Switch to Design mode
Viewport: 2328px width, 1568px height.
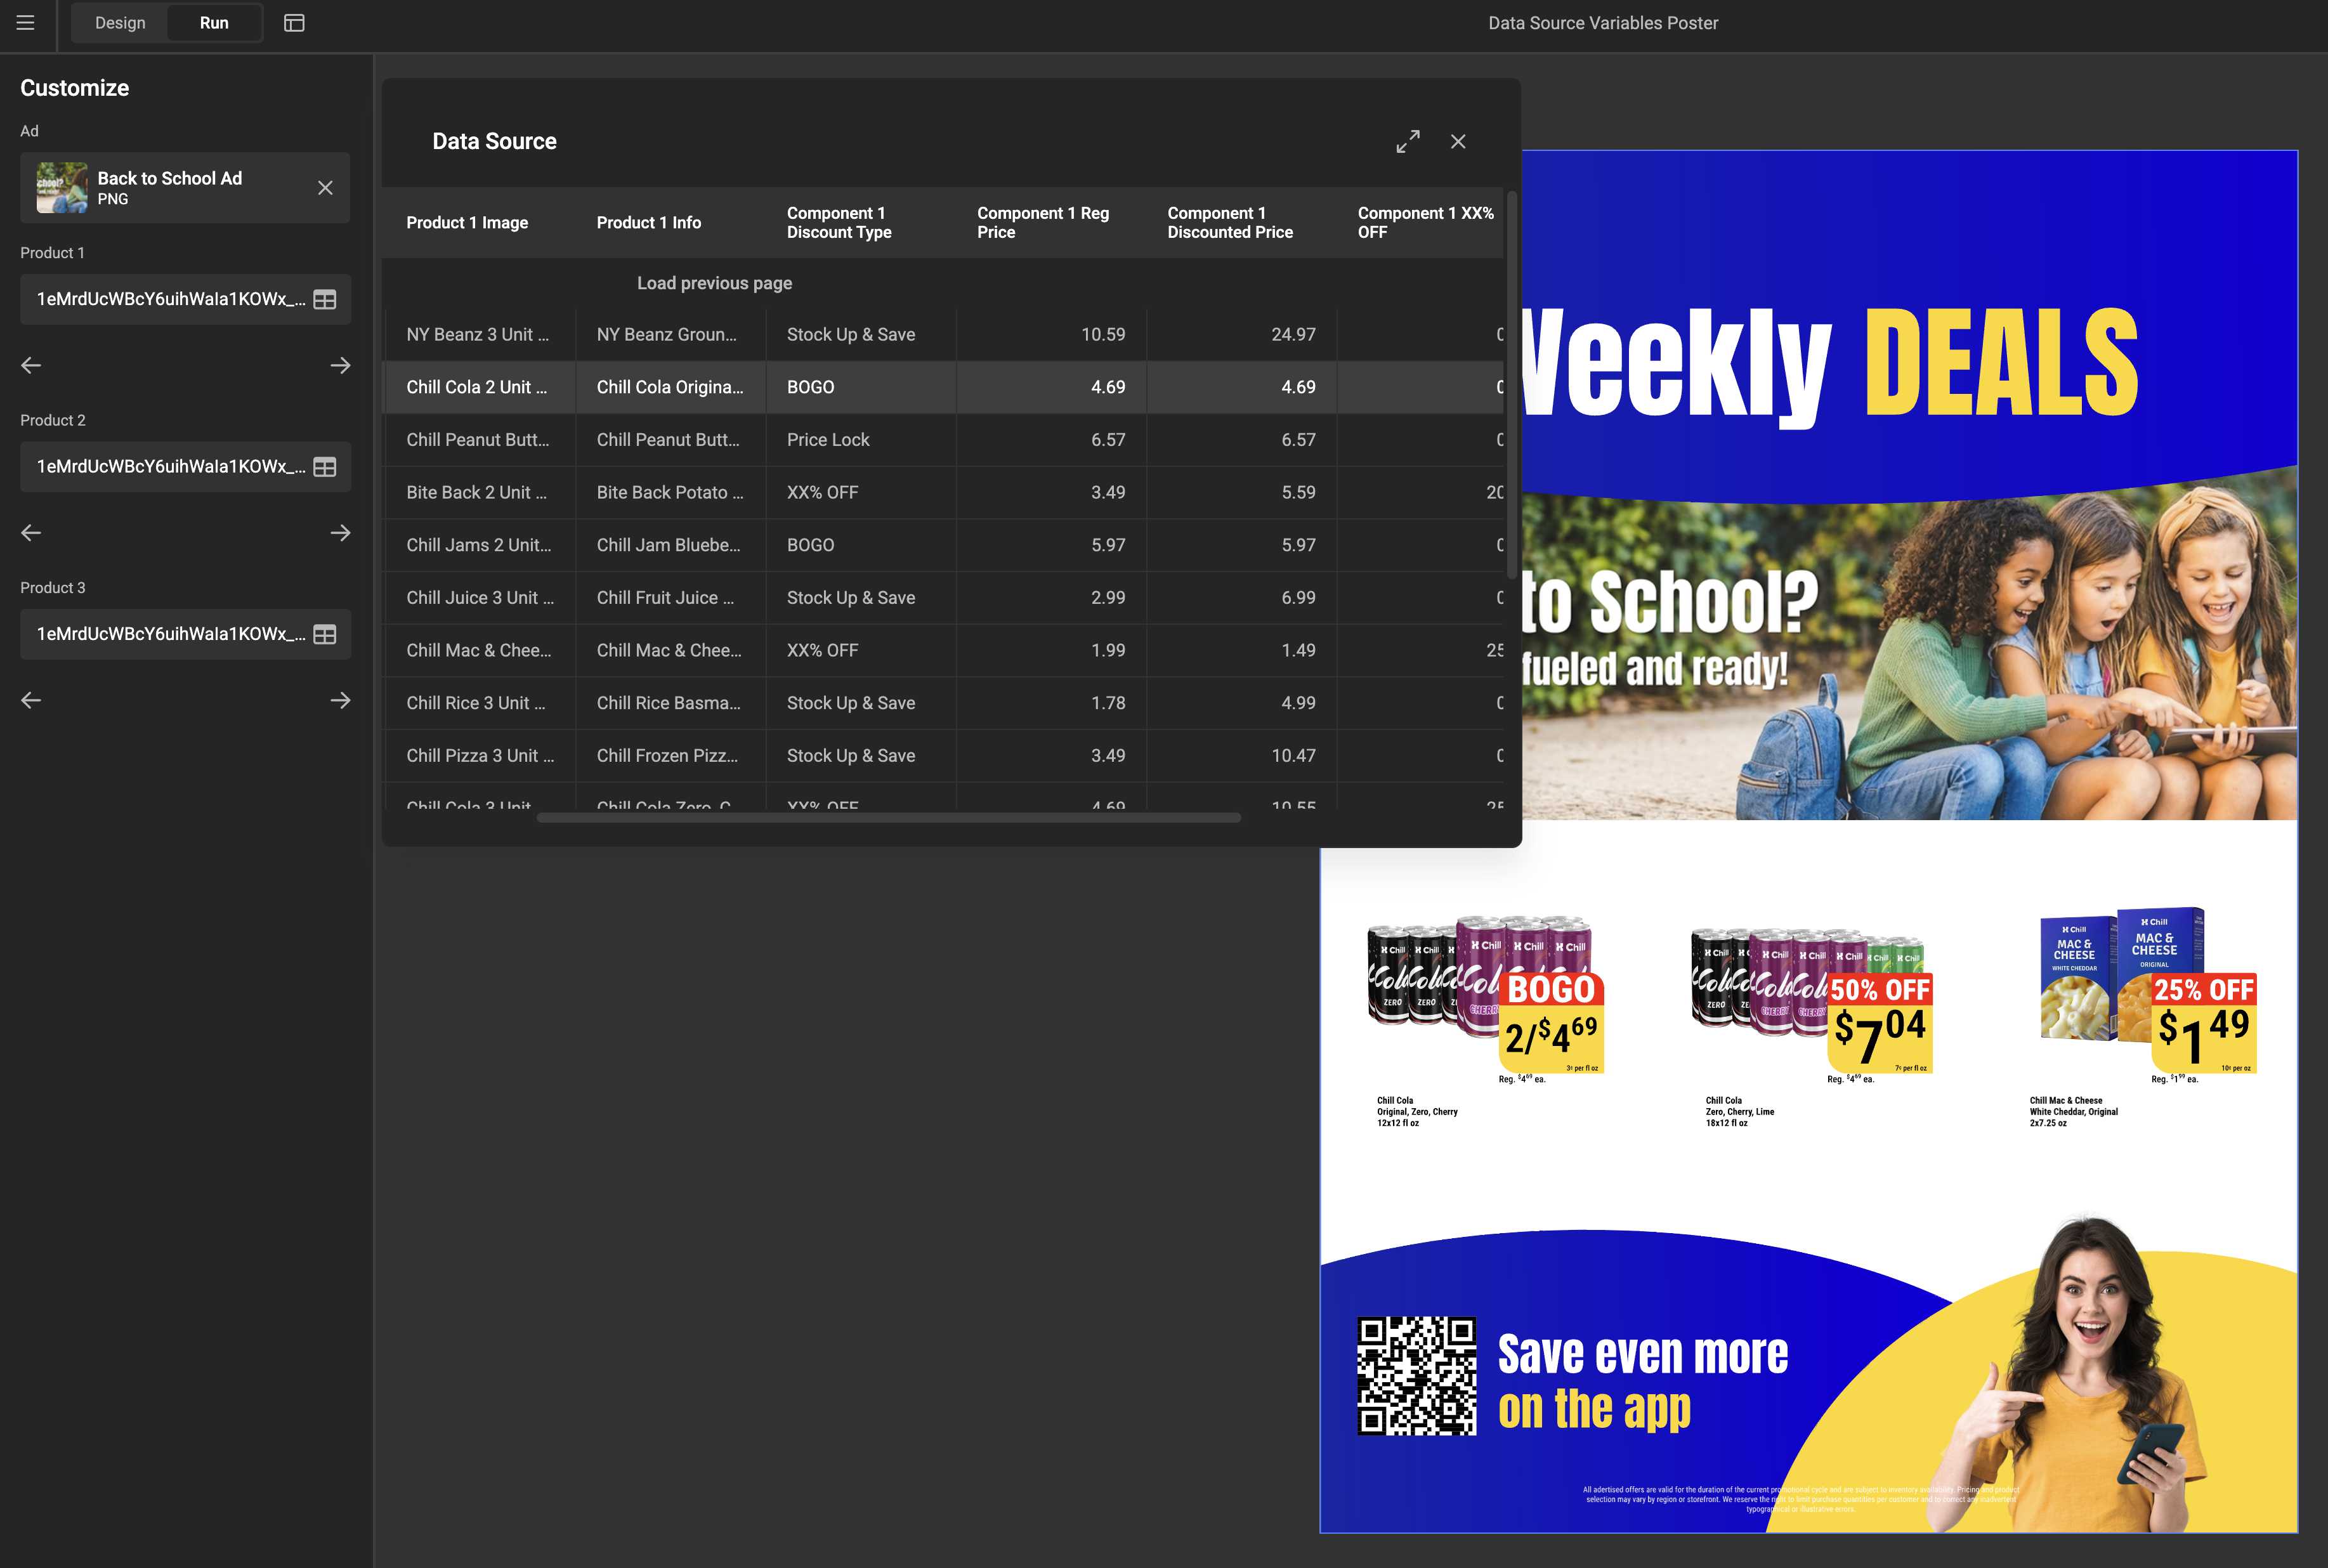tap(120, 23)
